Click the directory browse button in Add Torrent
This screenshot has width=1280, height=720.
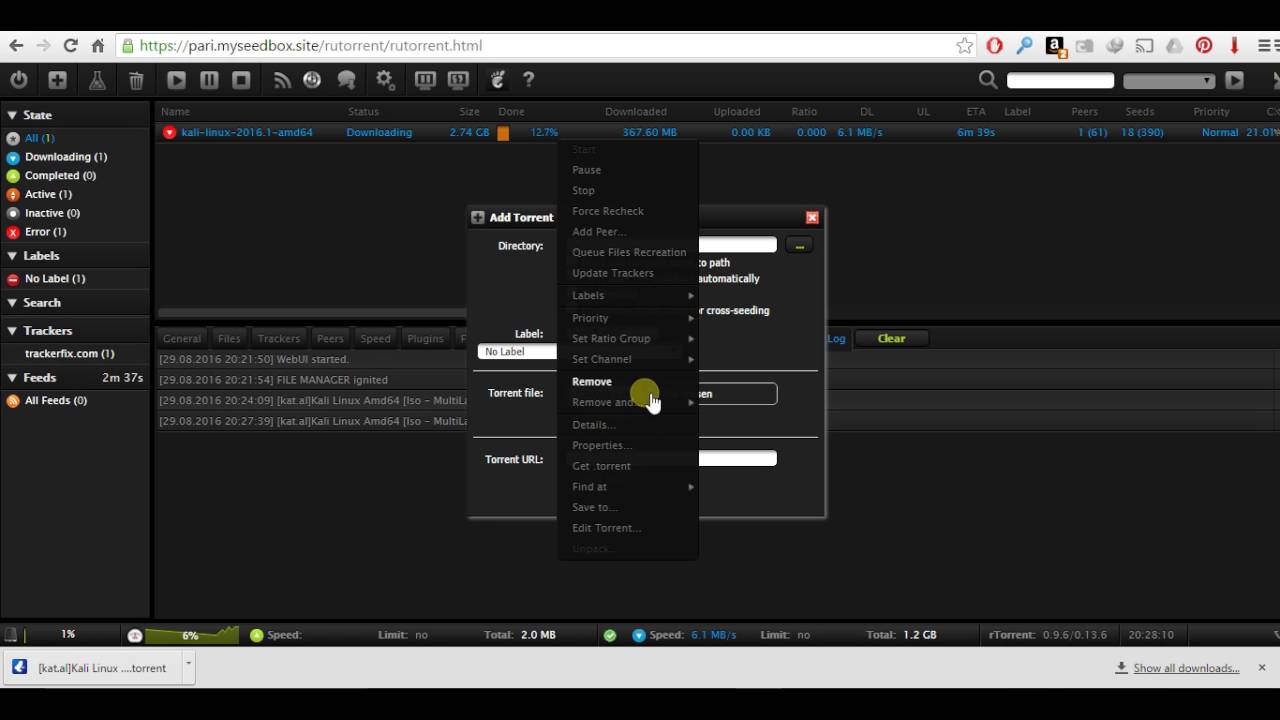pyautogui.click(x=799, y=245)
